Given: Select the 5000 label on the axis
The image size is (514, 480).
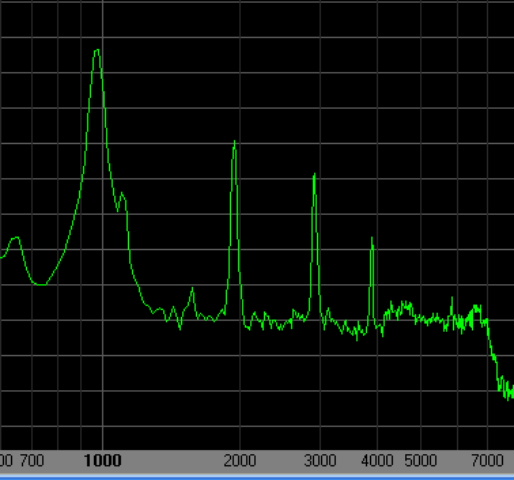Looking at the screenshot, I should pos(421,461).
